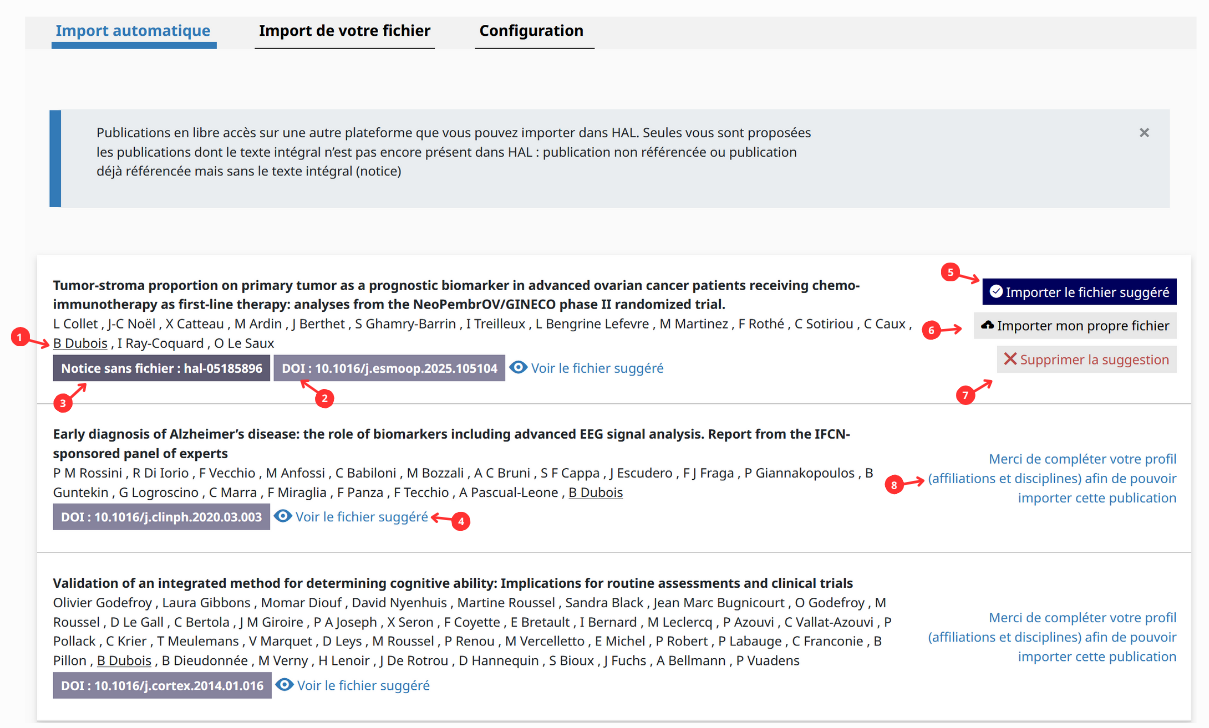This screenshot has height=728, width=1209.
Task: Open Voir le fichier suggéré for Alzheimer's paper
Action: 361,517
